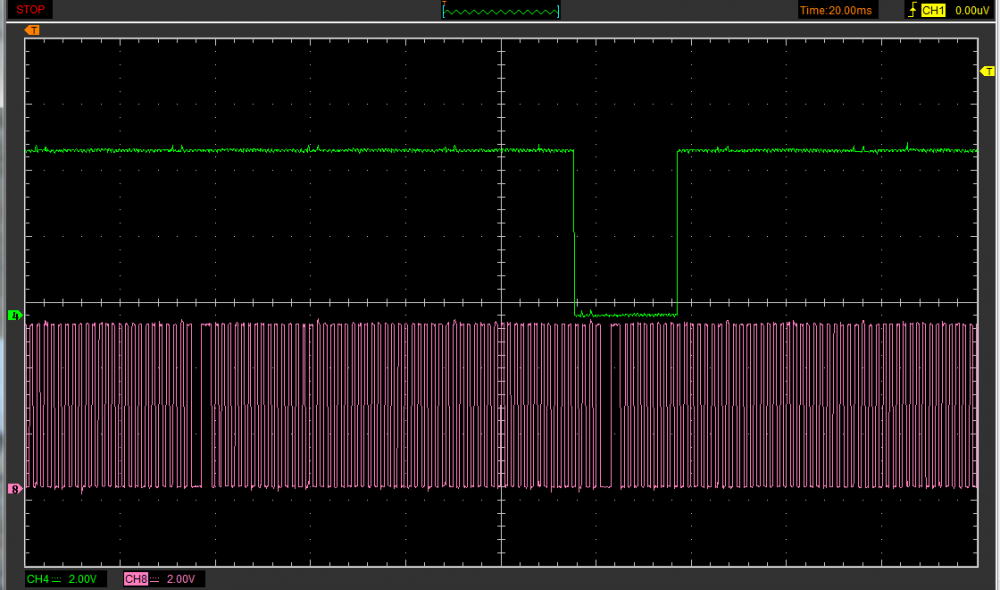Click the rising edge of the green pulse
The image size is (1000, 590).
click(677, 232)
